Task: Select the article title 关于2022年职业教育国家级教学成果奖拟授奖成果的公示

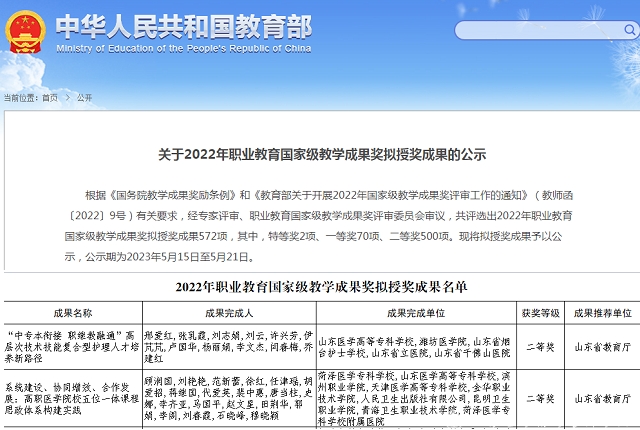Action: pos(322,155)
